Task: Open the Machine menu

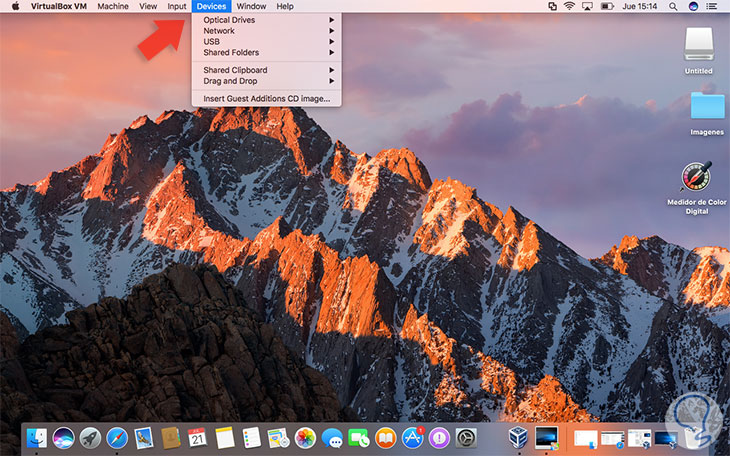Action: tap(114, 6)
